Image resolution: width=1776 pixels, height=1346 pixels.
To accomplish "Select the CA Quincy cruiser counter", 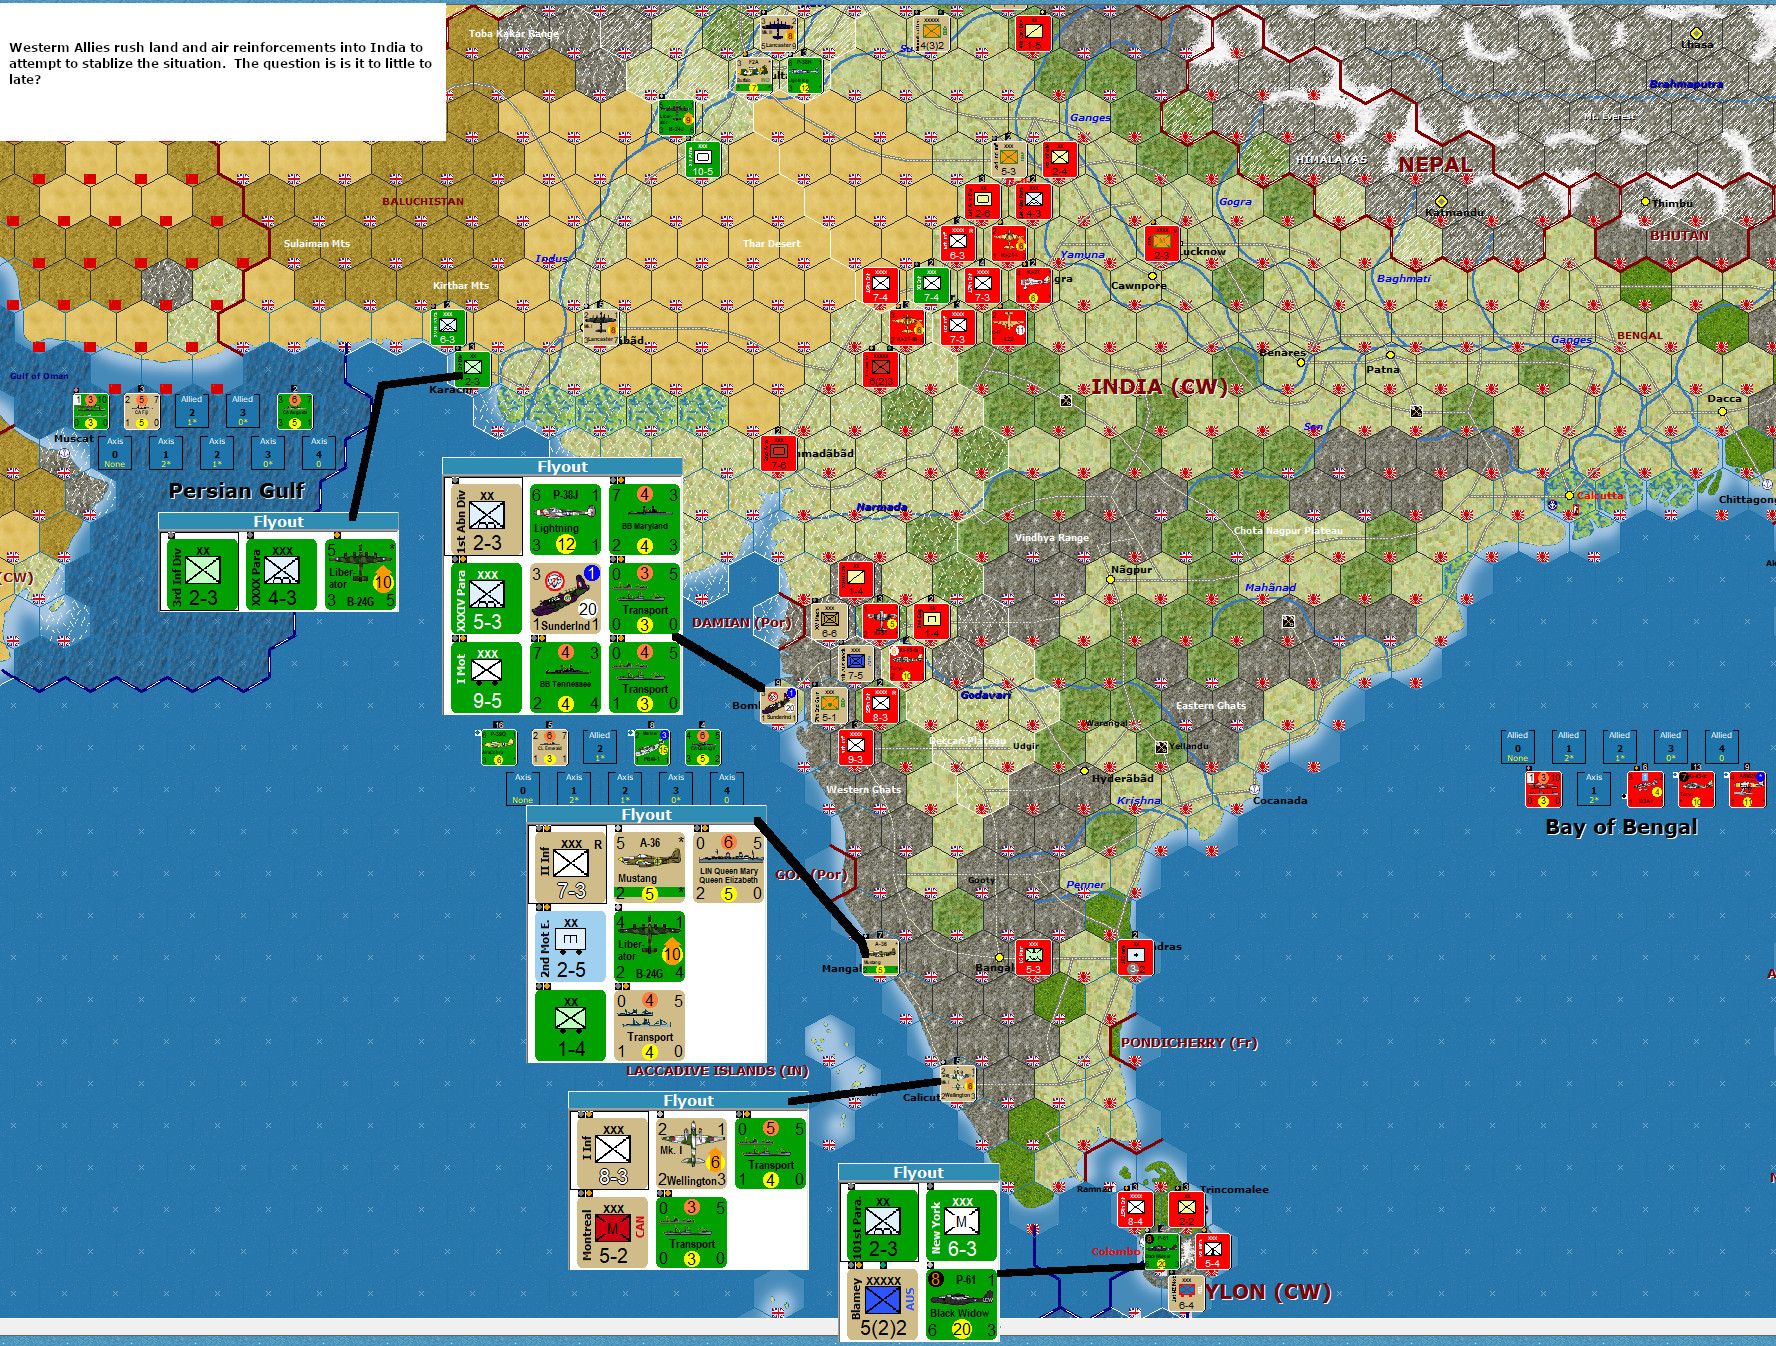I will [x=702, y=747].
